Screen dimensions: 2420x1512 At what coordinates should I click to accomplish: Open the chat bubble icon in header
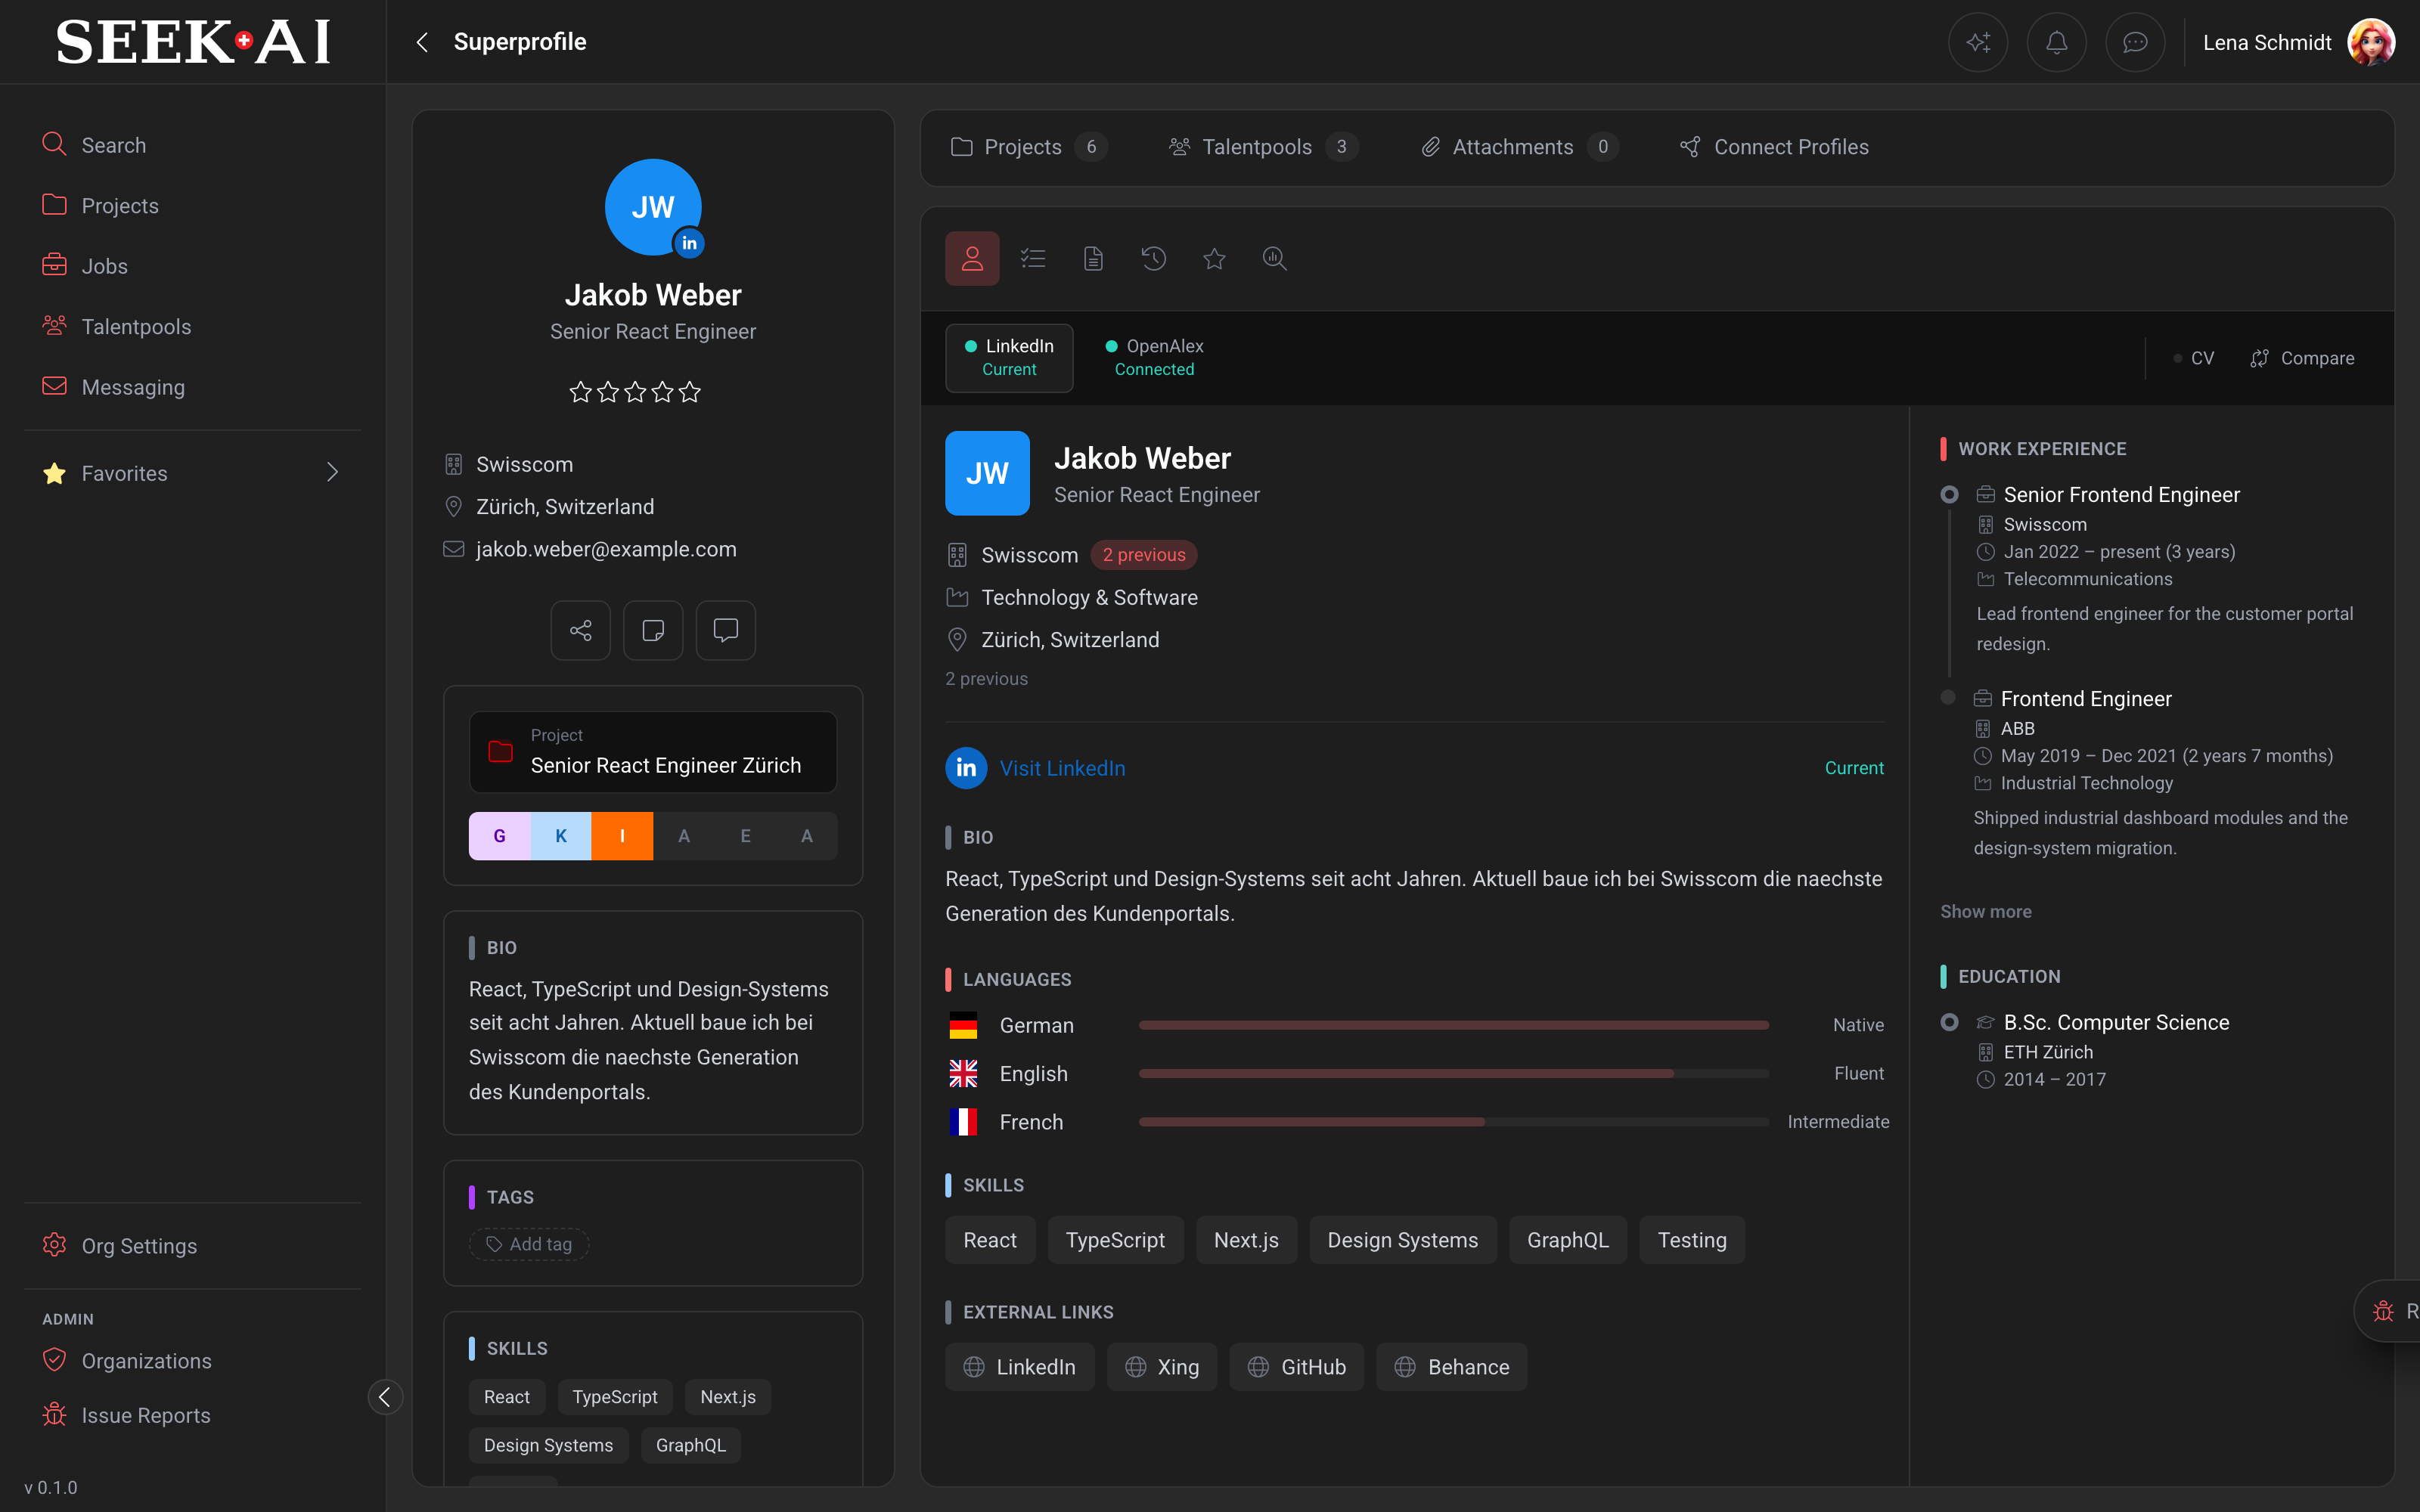click(x=2135, y=42)
